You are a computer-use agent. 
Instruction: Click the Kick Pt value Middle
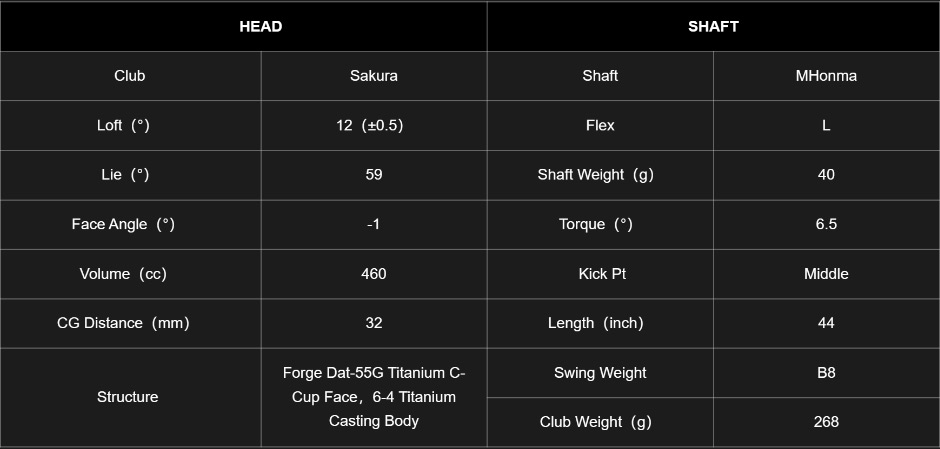point(826,274)
